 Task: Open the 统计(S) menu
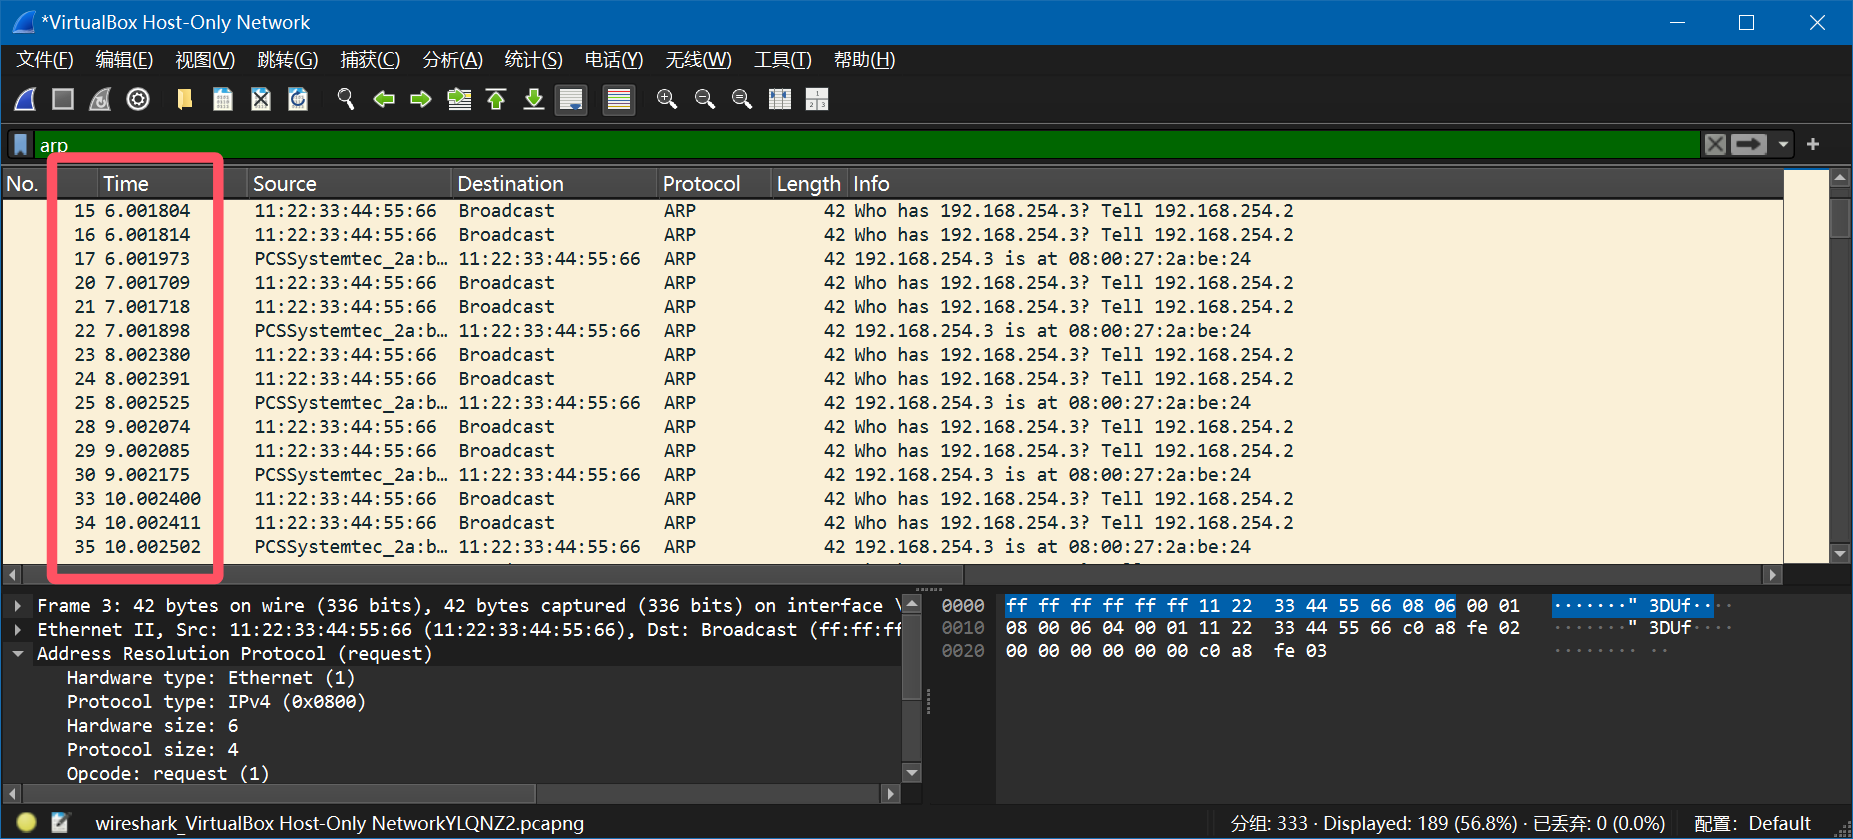point(533,60)
